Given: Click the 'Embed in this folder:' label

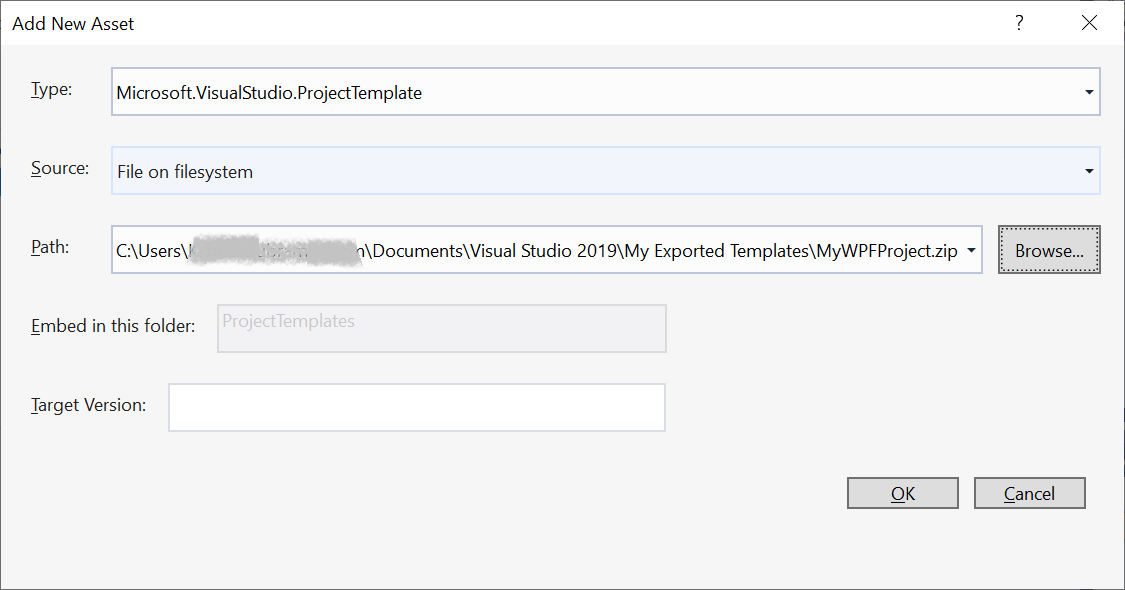Looking at the screenshot, I should [x=113, y=326].
